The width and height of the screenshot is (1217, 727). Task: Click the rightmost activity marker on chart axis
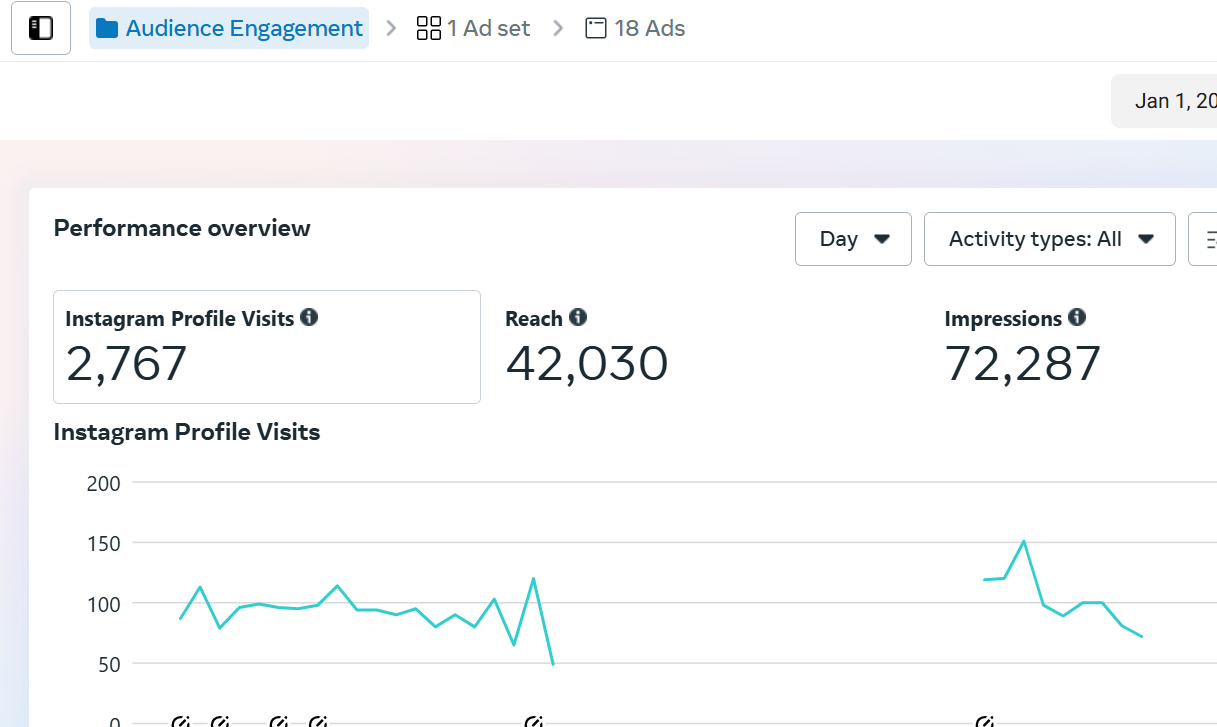coord(985,722)
